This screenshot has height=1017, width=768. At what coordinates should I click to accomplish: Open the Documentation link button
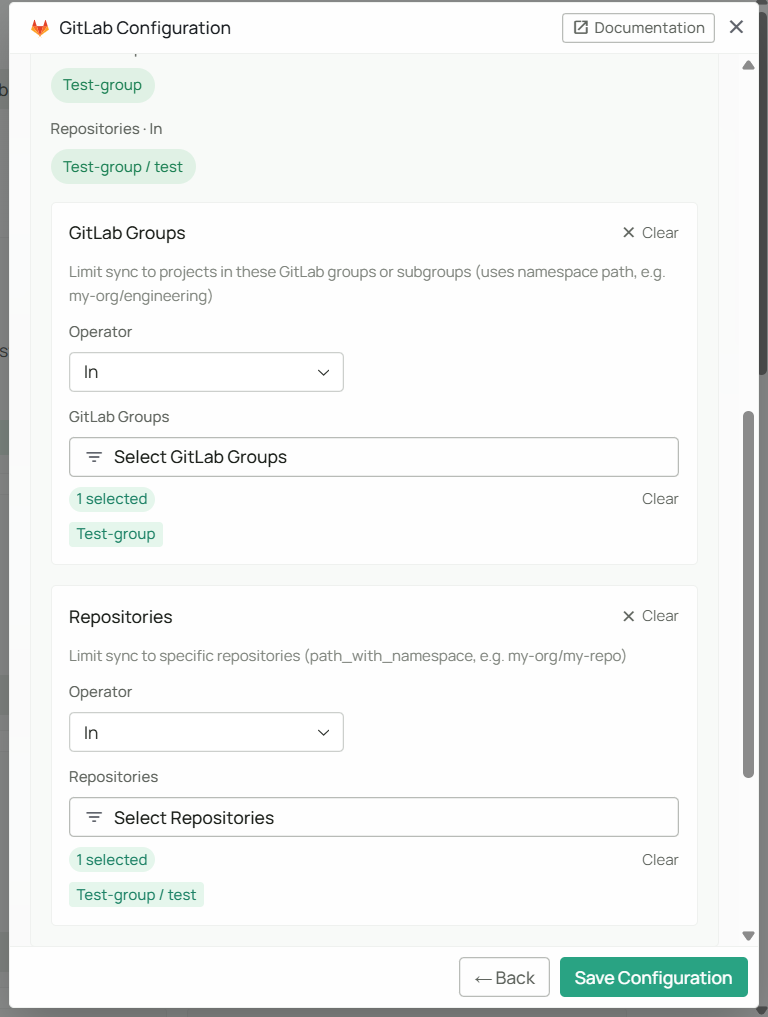click(x=638, y=28)
